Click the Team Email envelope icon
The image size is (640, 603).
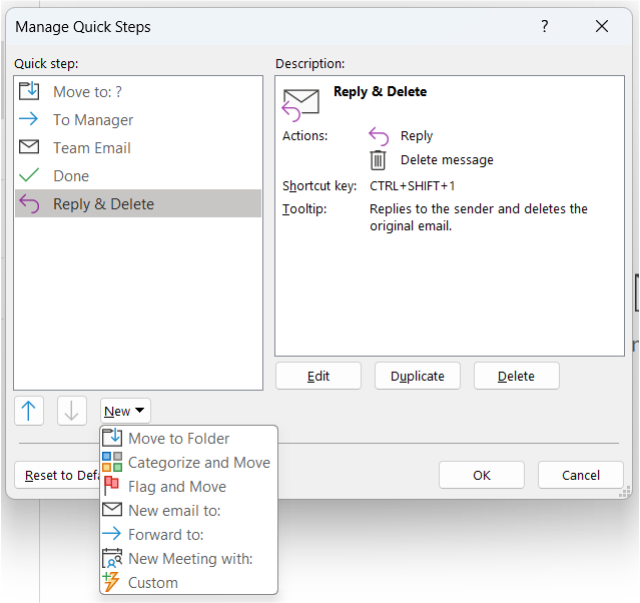coord(30,147)
